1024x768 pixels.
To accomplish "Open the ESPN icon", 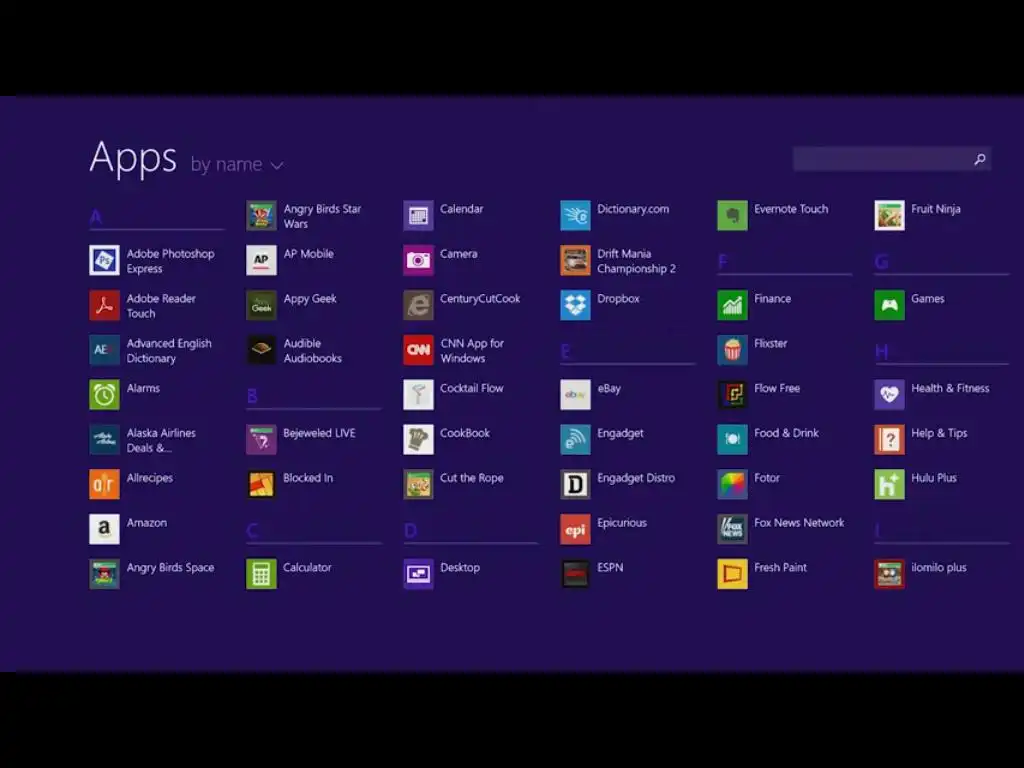I will [575, 574].
